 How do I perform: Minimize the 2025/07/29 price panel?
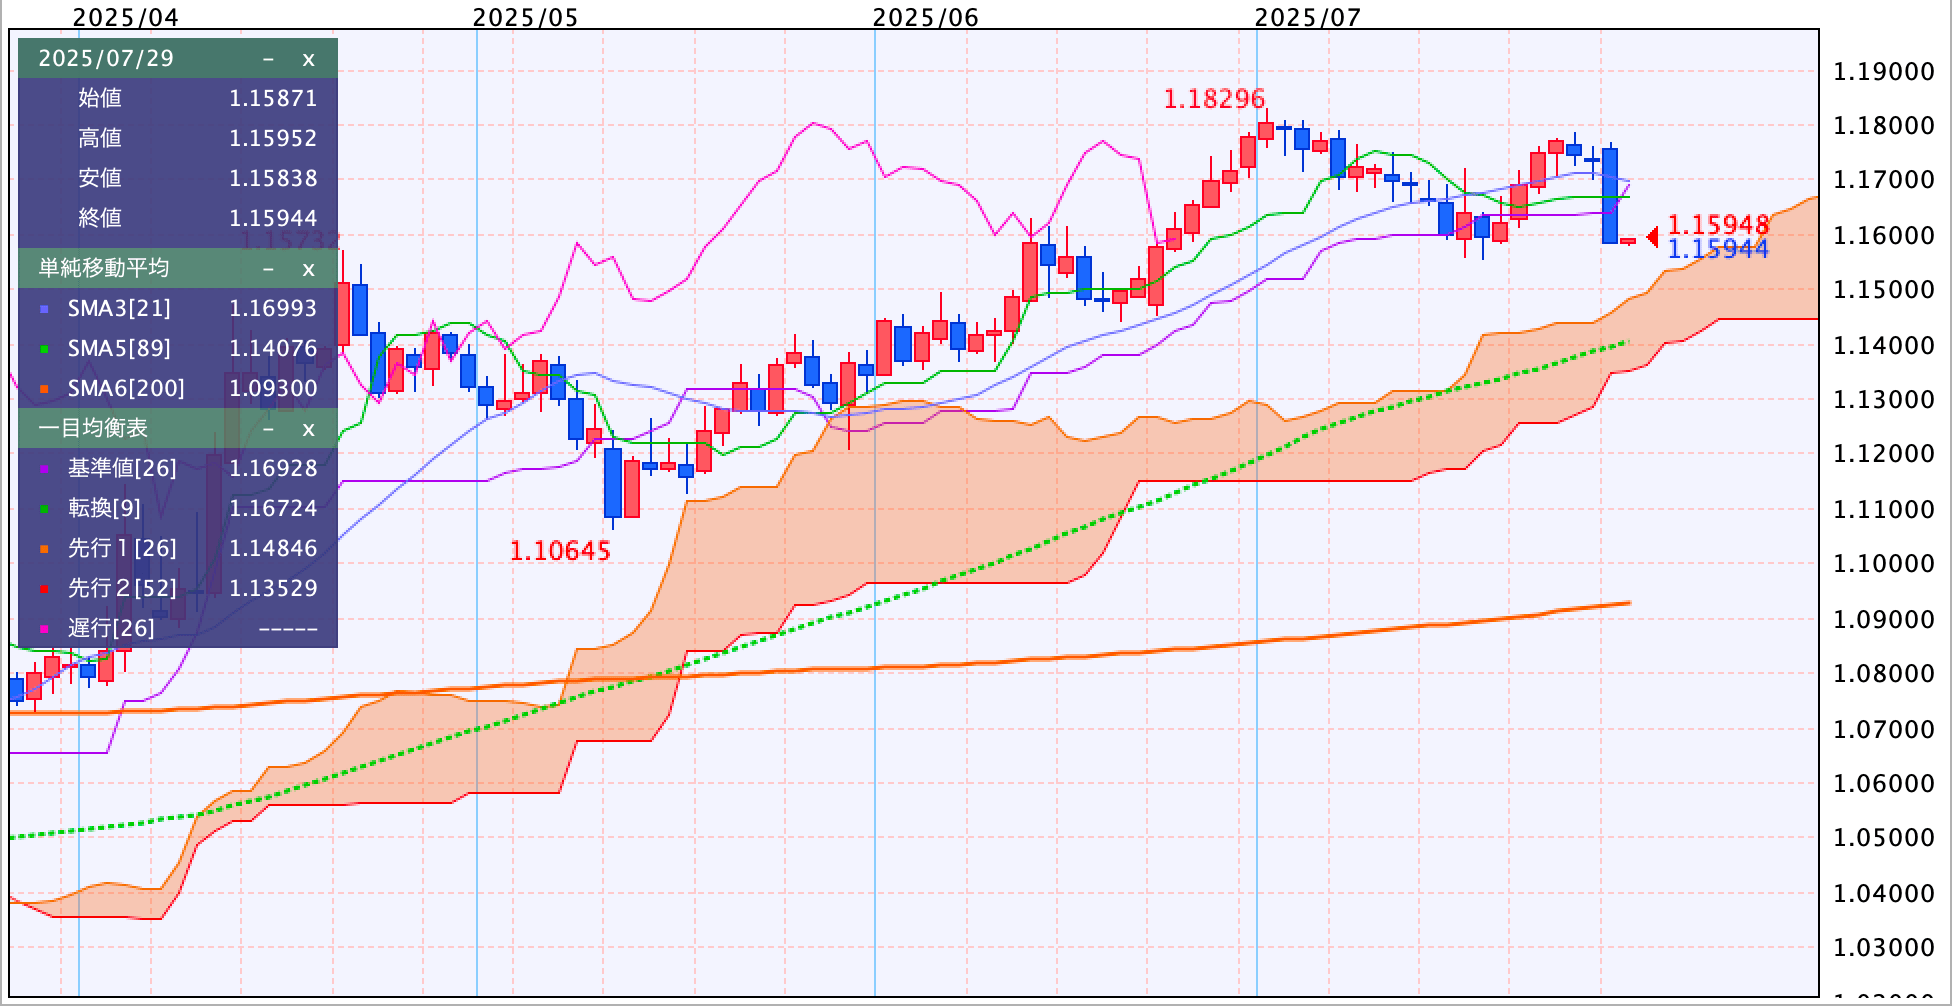point(268,59)
